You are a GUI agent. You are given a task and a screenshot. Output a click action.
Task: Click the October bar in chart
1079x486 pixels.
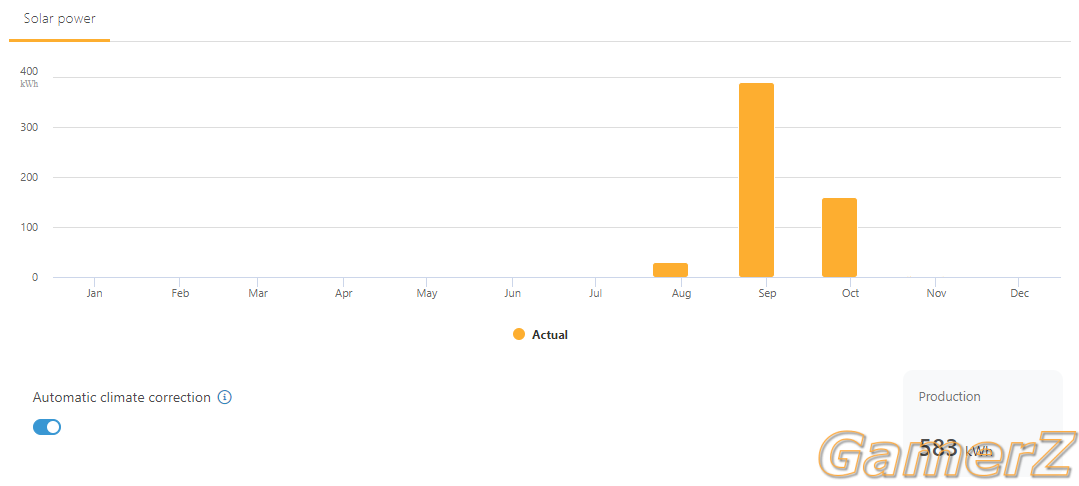(839, 237)
